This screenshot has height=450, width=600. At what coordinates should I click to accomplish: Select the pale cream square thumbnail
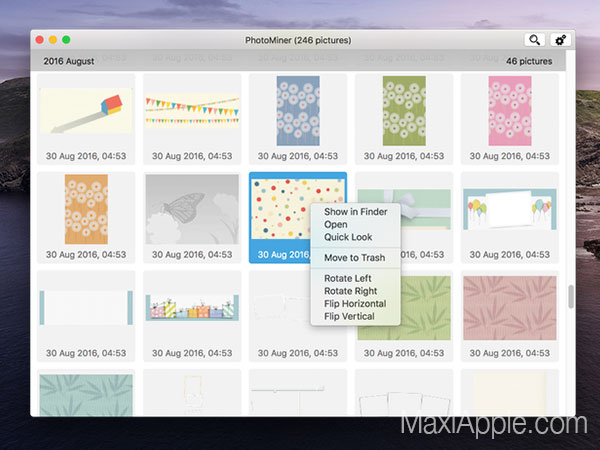(x=510, y=394)
